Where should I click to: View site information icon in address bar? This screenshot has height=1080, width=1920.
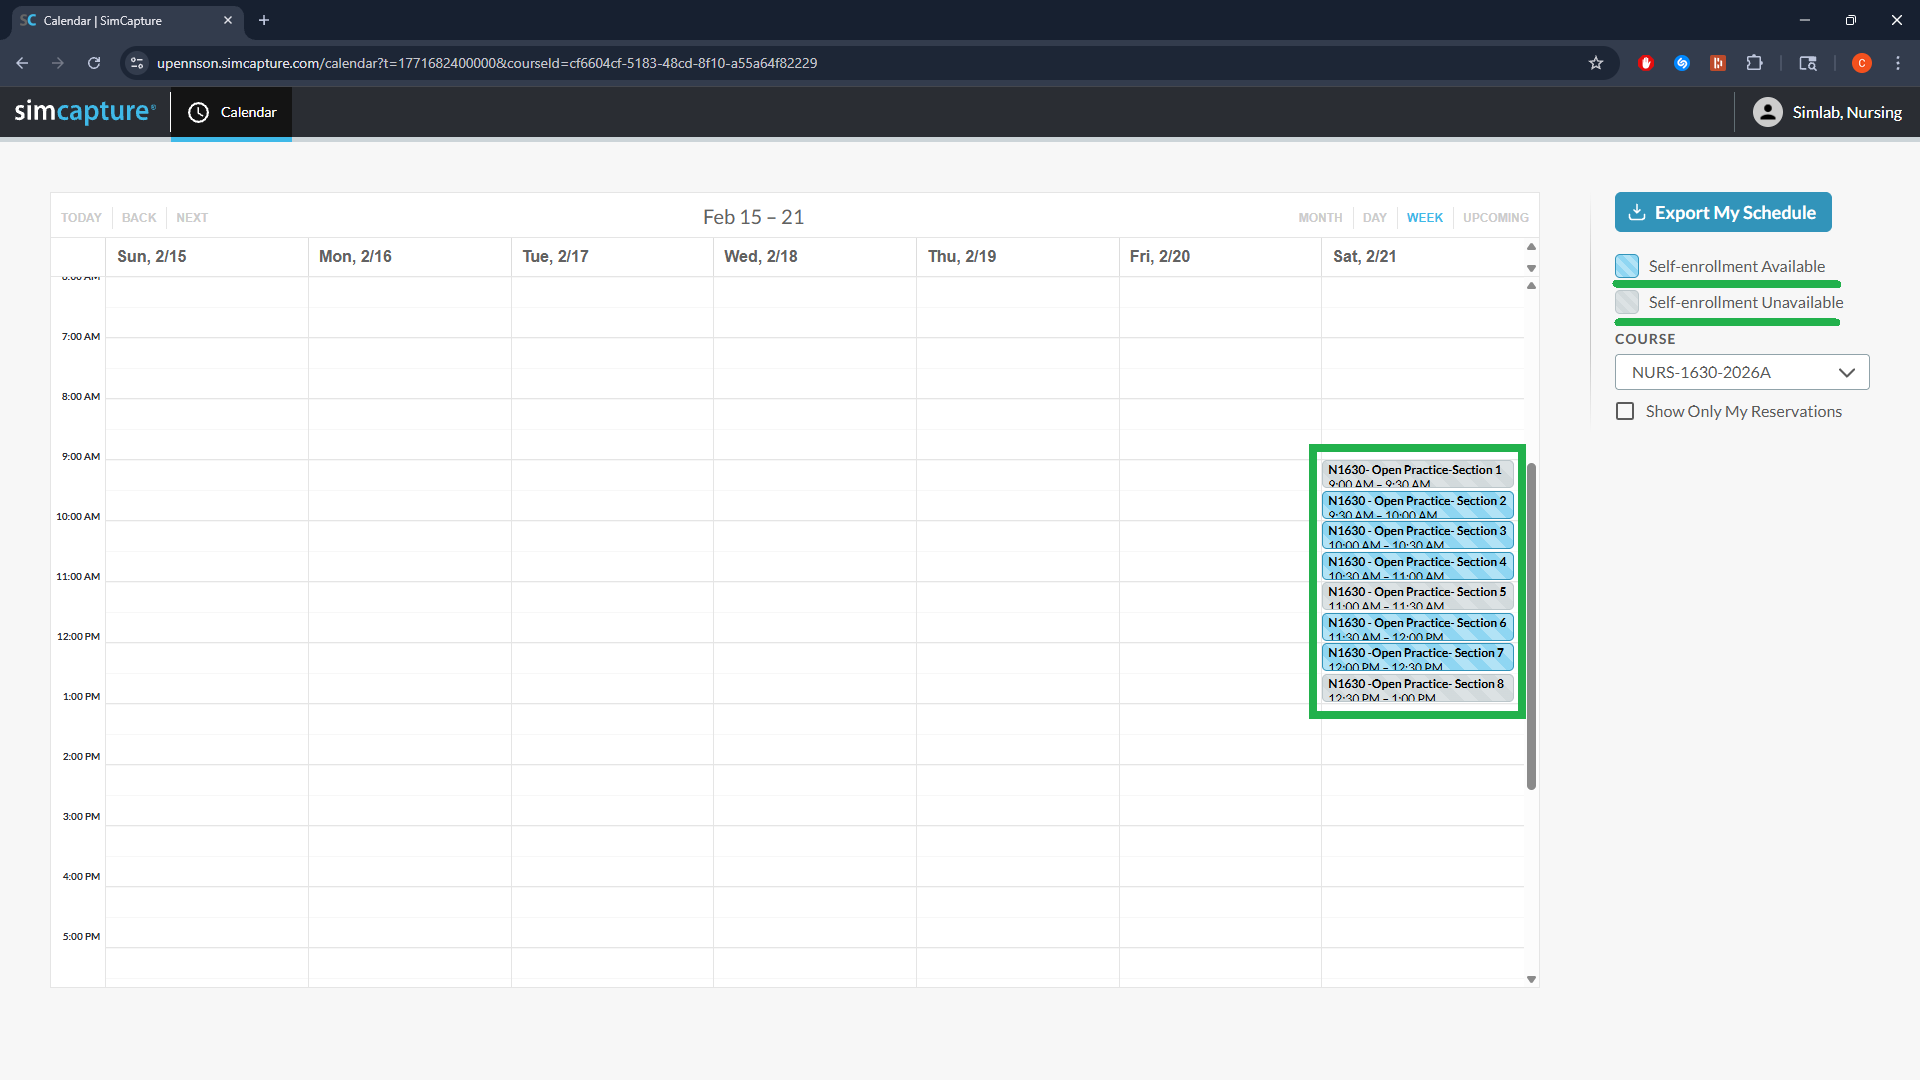(x=137, y=63)
